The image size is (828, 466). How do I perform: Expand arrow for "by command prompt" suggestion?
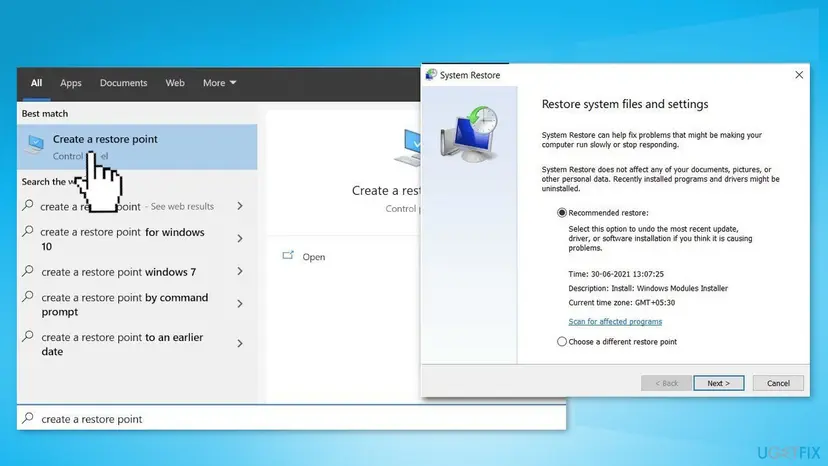240,304
